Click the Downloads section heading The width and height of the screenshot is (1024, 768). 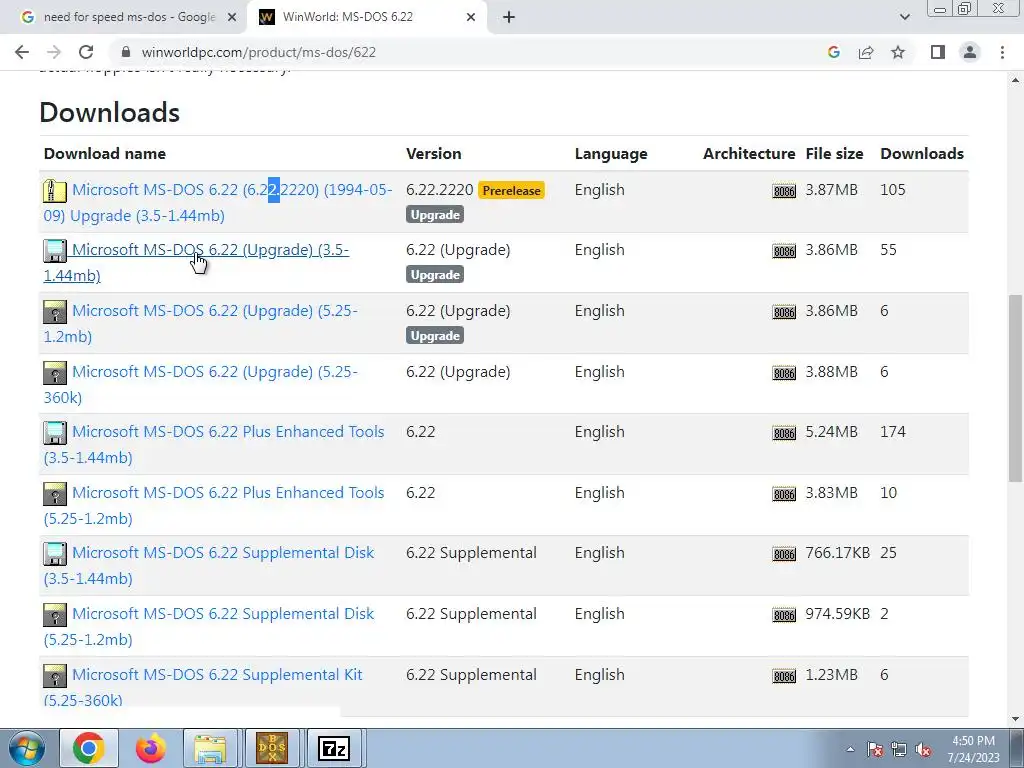(x=110, y=112)
